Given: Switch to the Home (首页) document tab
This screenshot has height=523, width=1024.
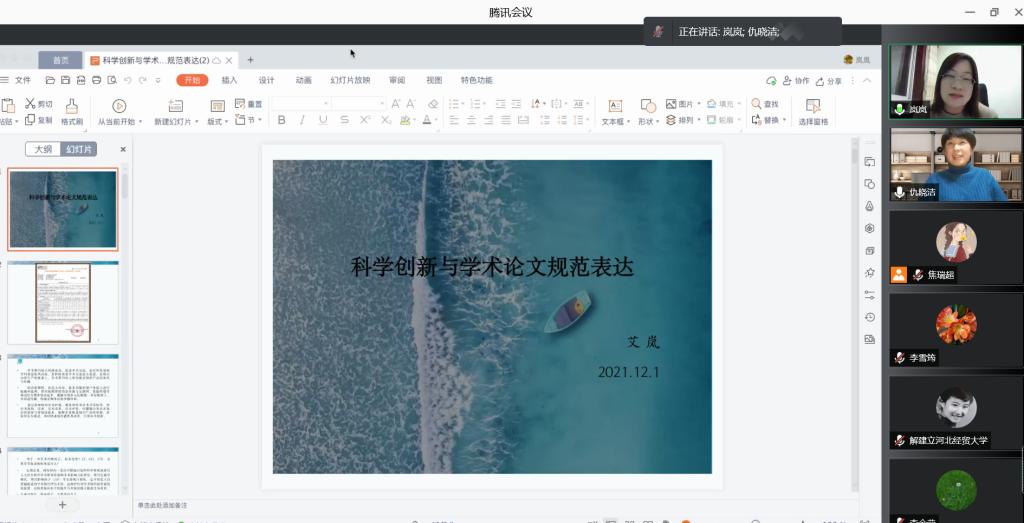Looking at the screenshot, I should click(60, 60).
